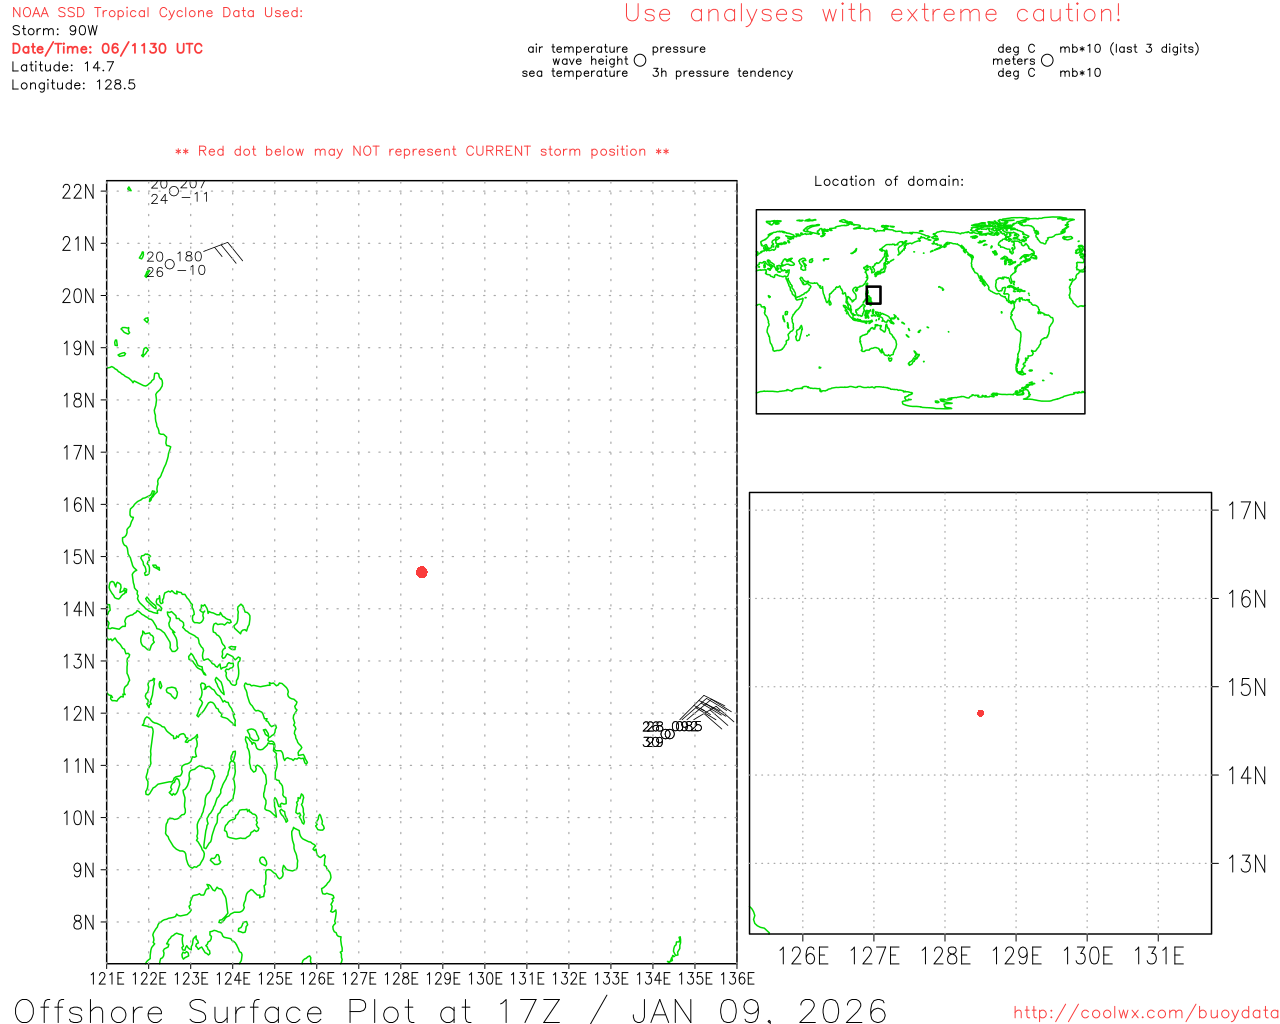Select the 'Date/Time: 06/1130 UTC' text
Screen dimensions: 1280x1024
point(107,48)
